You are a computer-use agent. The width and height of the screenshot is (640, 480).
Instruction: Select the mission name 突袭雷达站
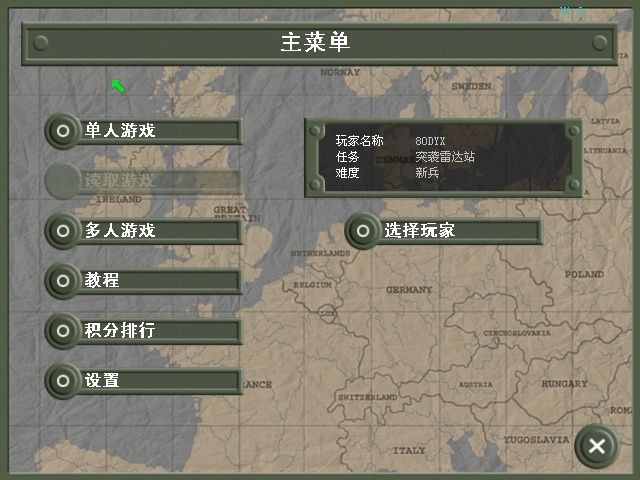(445, 157)
